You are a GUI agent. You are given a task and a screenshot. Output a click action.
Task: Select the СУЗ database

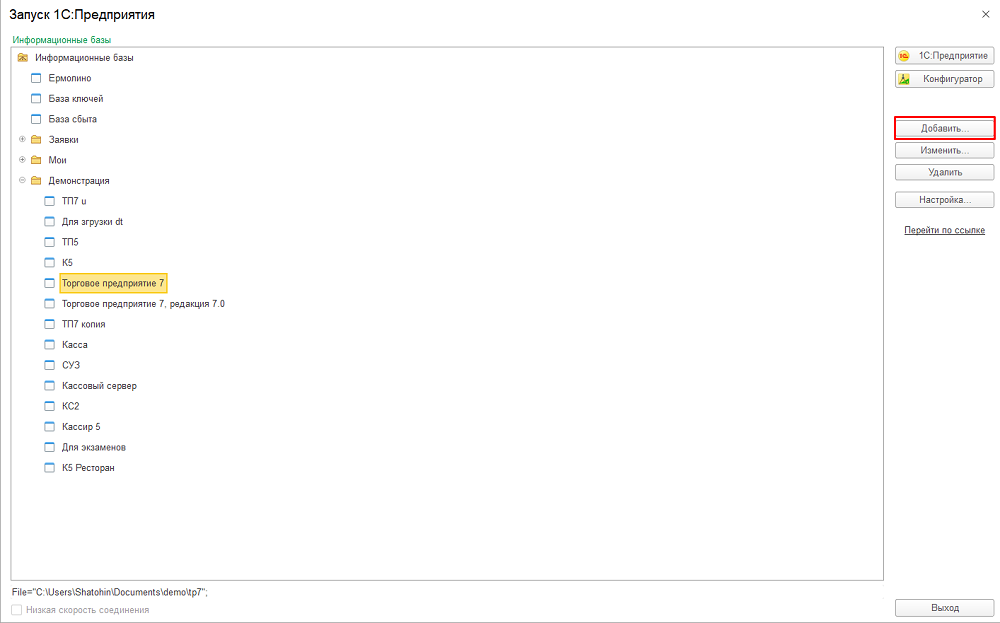click(x=71, y=365)
